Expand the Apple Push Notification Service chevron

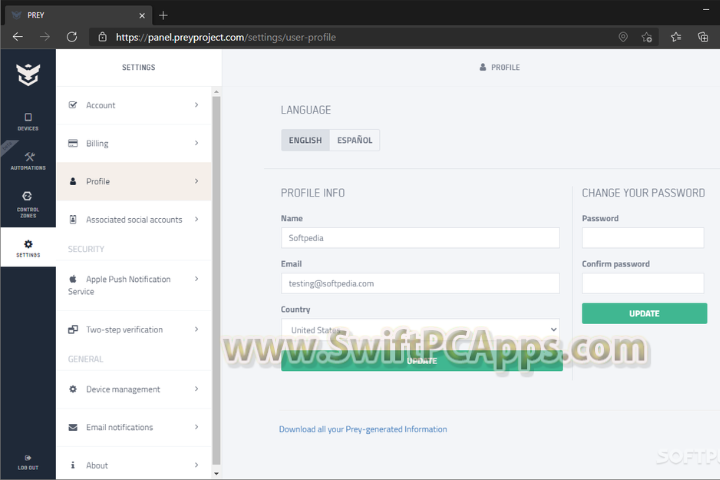click(x=197, y=279)
